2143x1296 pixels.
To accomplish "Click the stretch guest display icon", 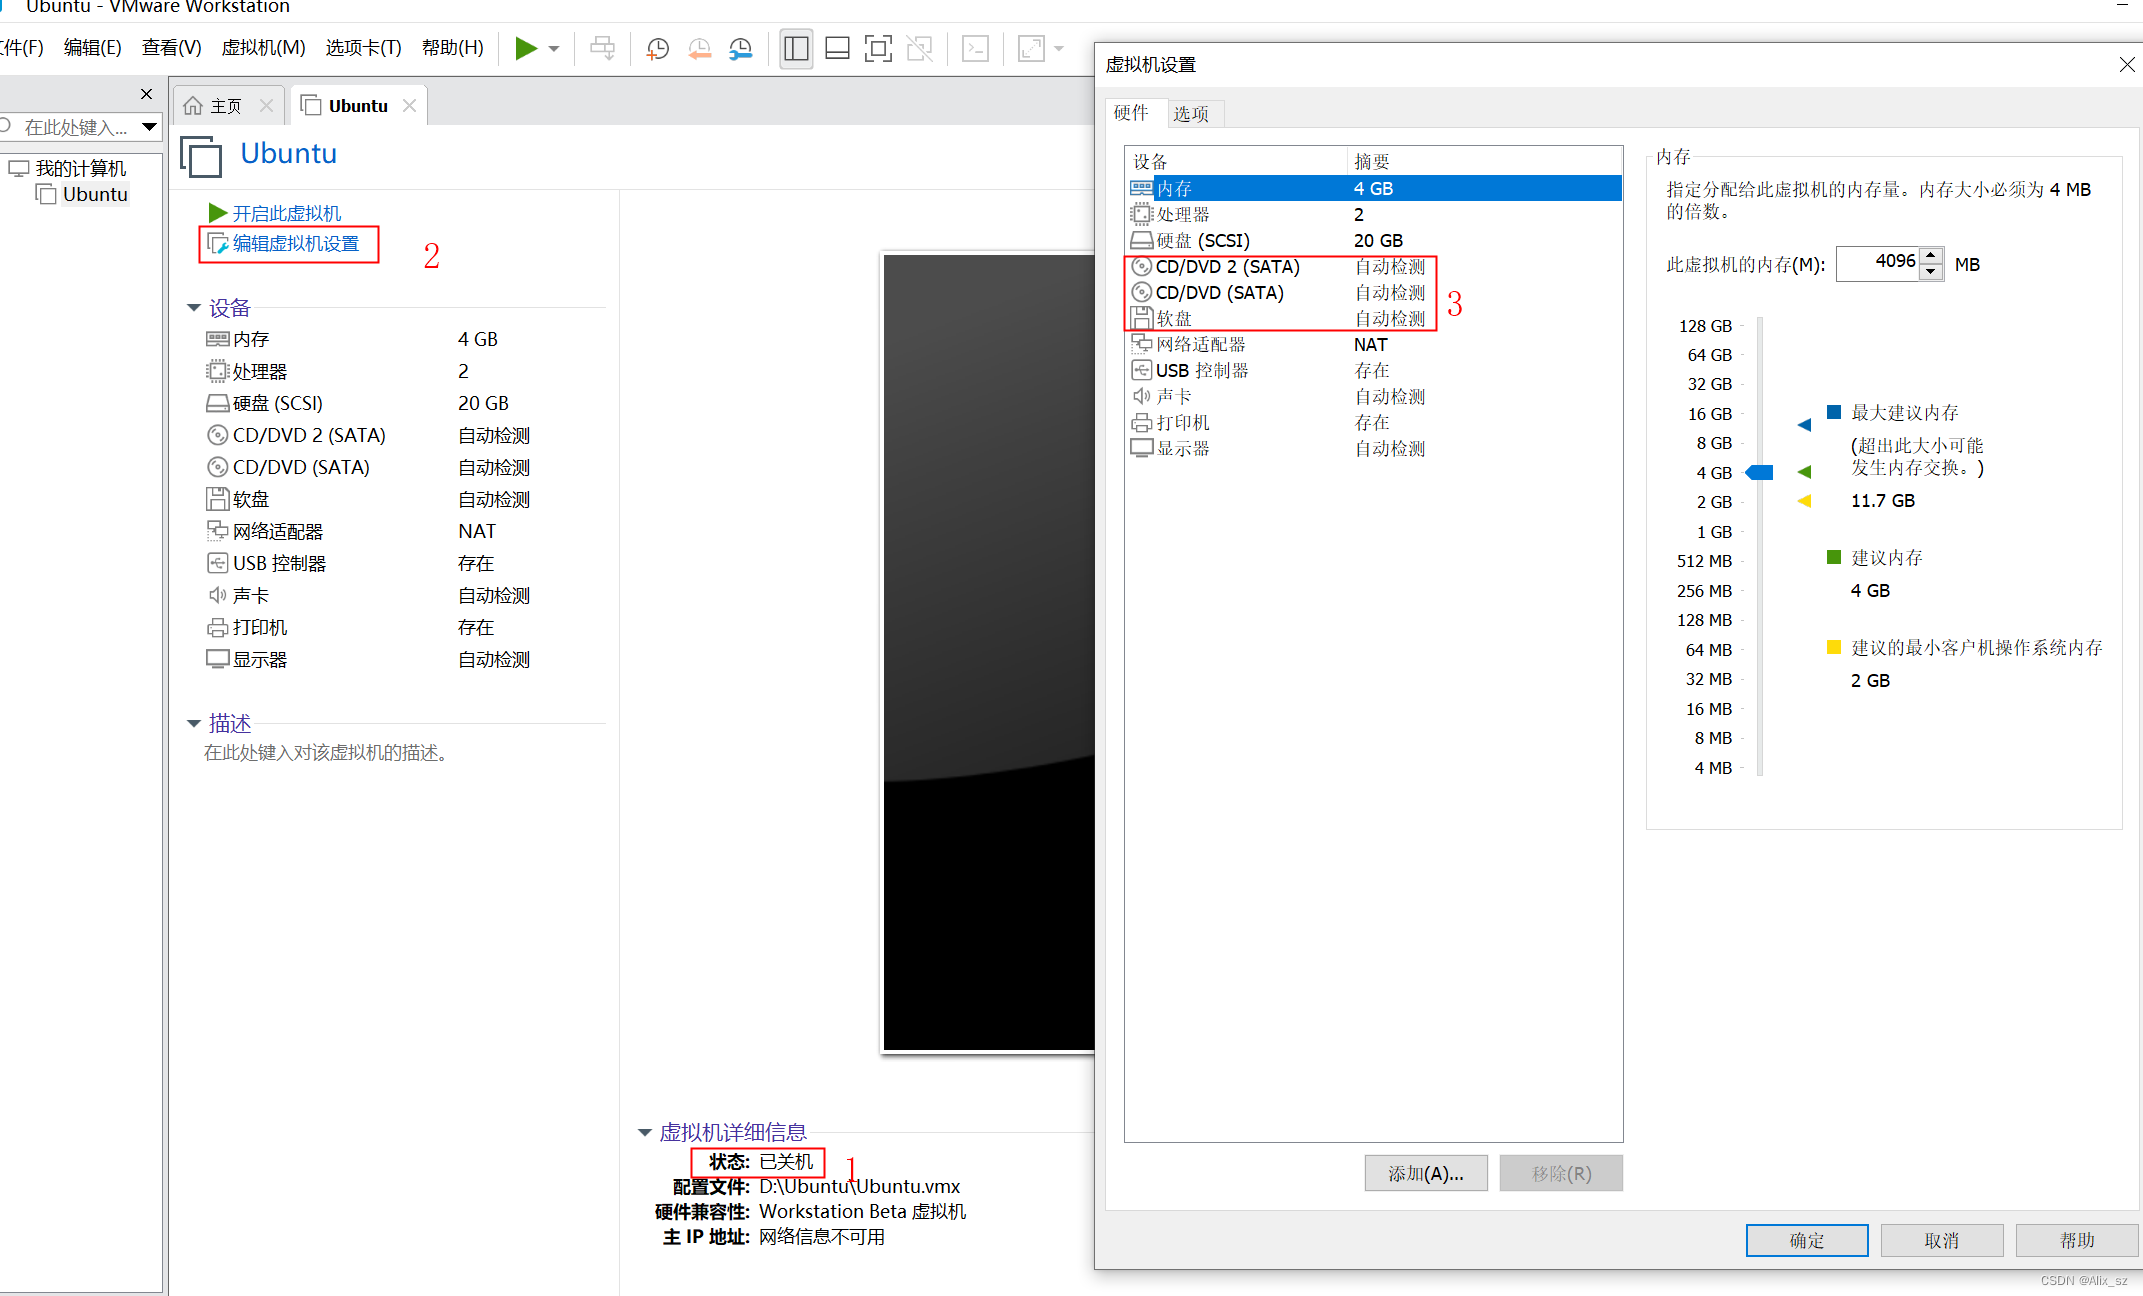I will point(1031,48).
